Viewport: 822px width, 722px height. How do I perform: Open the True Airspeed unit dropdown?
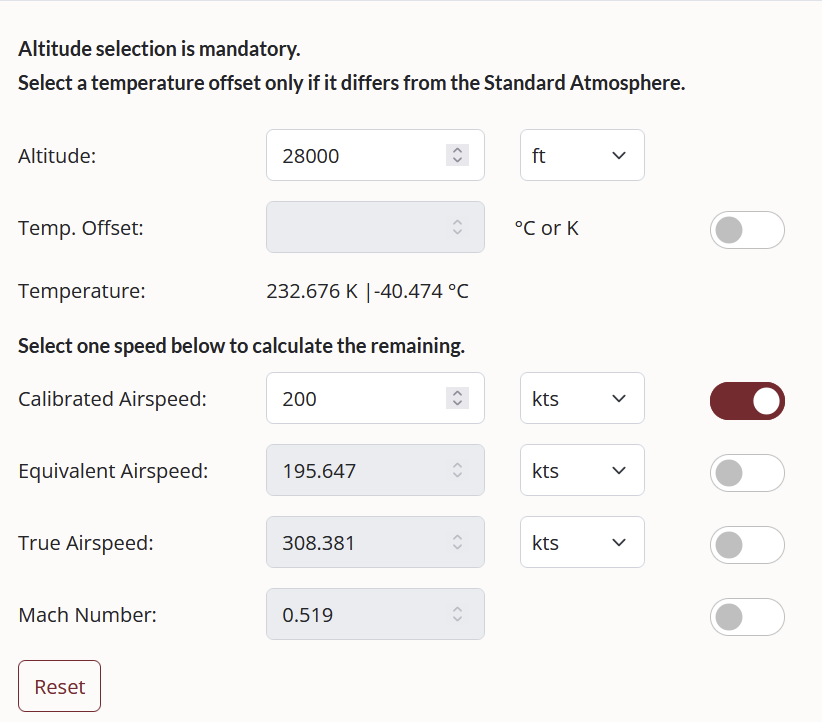click(x=582, y=542)
